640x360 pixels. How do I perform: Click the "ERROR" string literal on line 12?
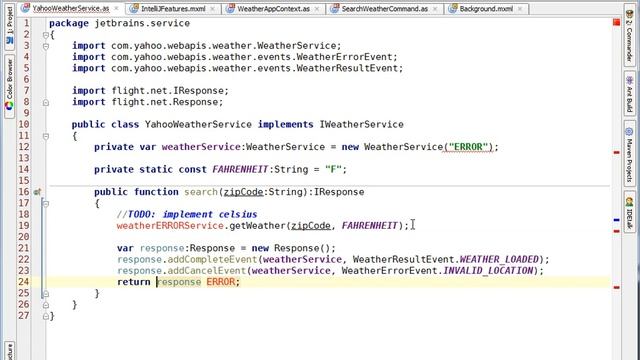[x=468, y=147]
